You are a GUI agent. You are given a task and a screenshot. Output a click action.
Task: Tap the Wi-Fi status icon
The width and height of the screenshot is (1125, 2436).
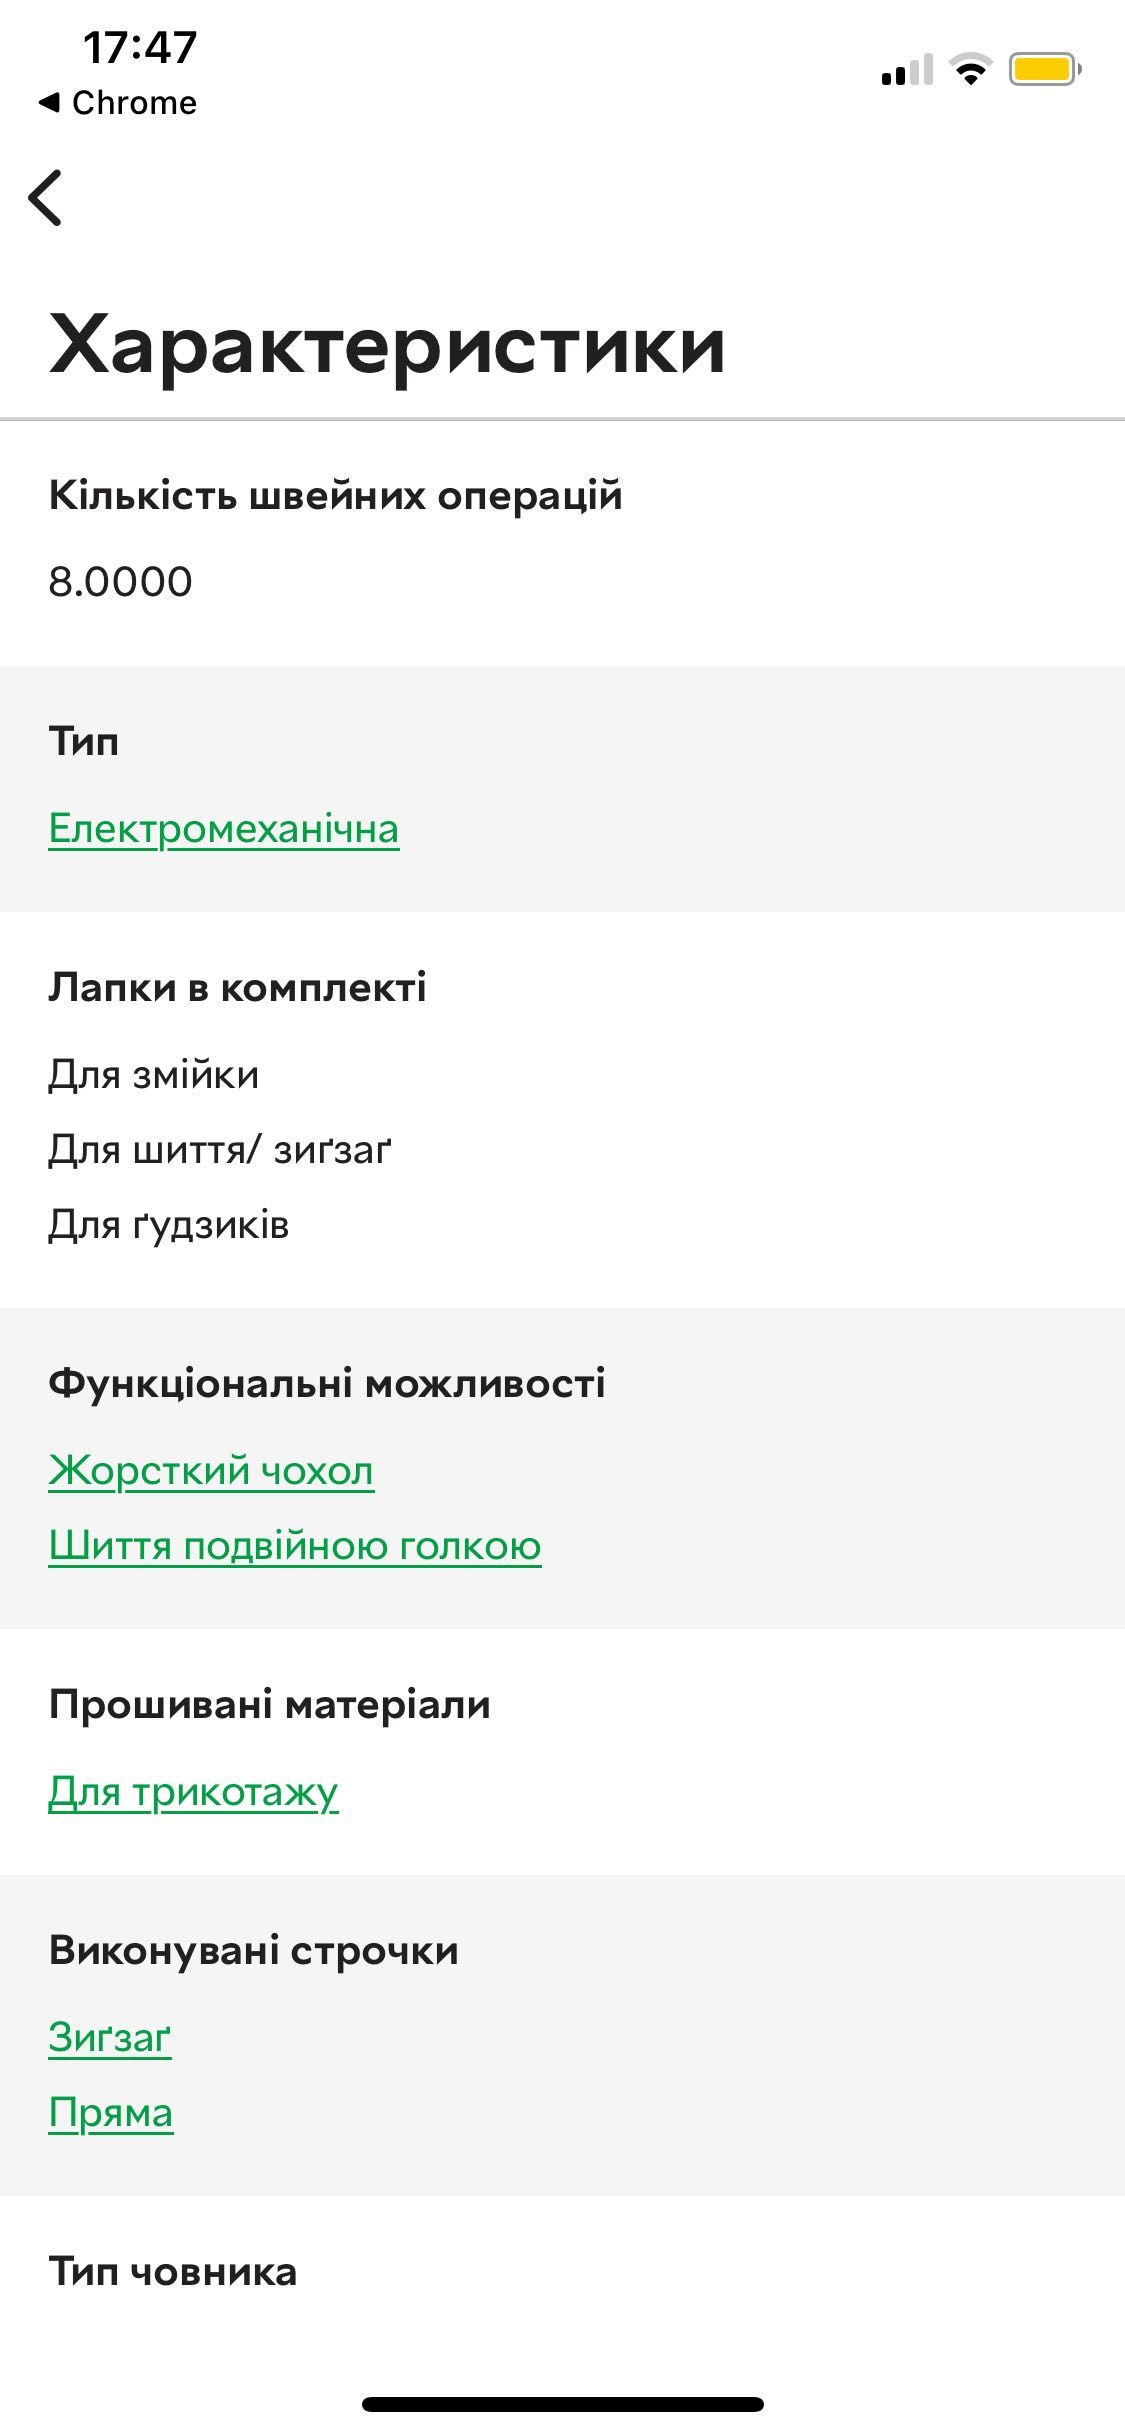969,69
